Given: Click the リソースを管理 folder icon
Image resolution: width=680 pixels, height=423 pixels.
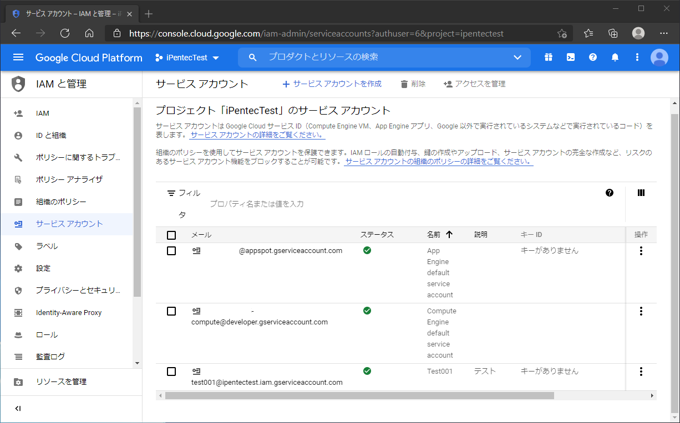Looking at the screenshot, I should [18, 382].
